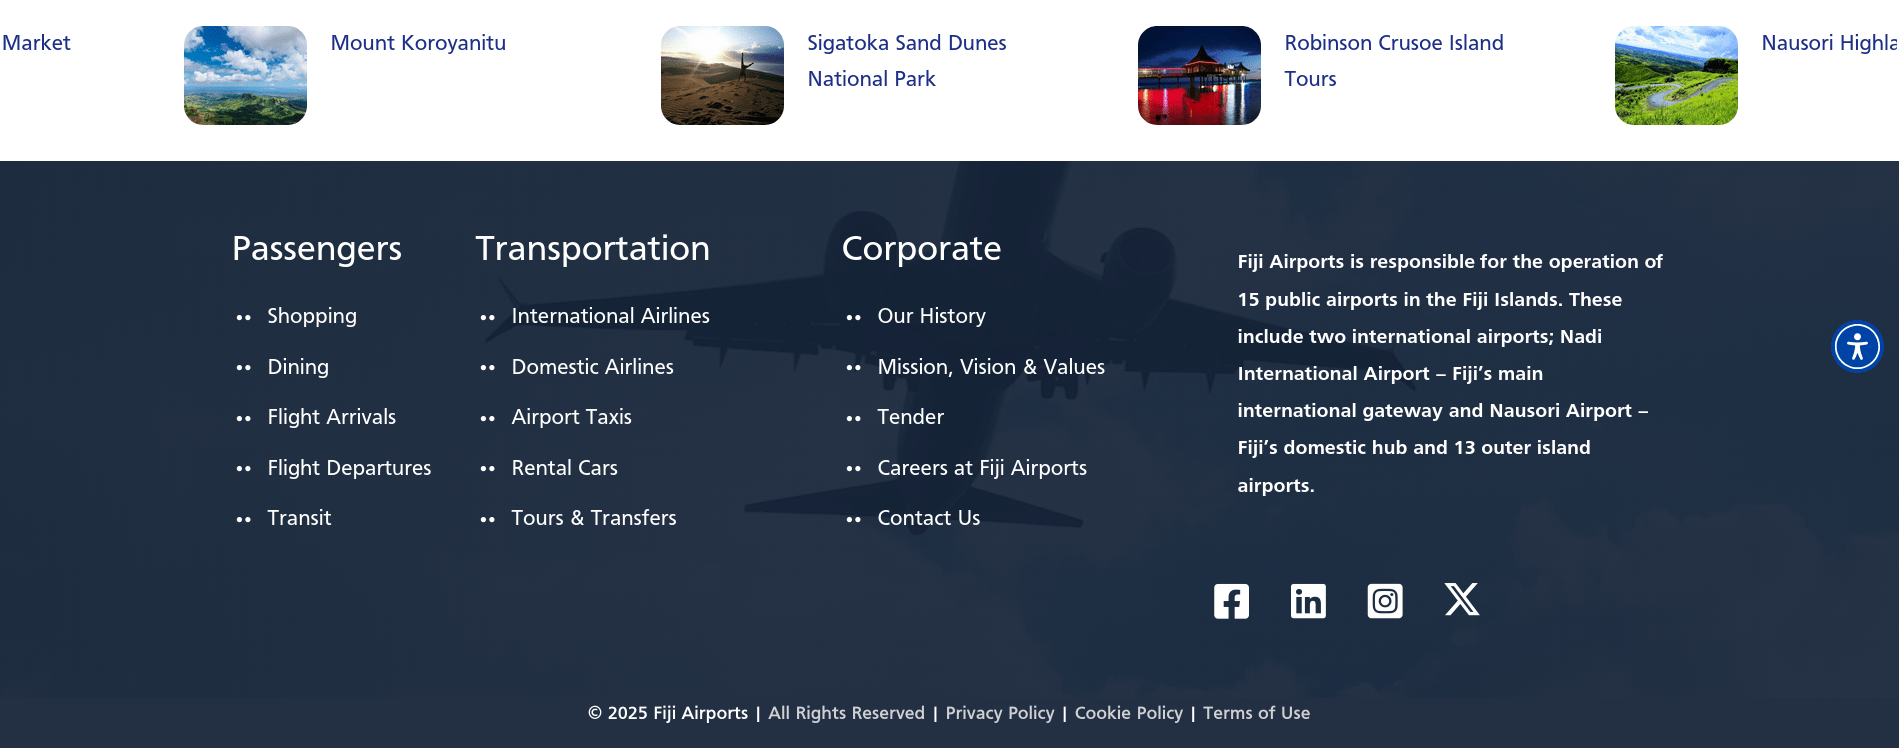The height and width of the screenshot is (748, 1899).
Task: Open the LinkedIn social icon
Action: pos(1308,601)
